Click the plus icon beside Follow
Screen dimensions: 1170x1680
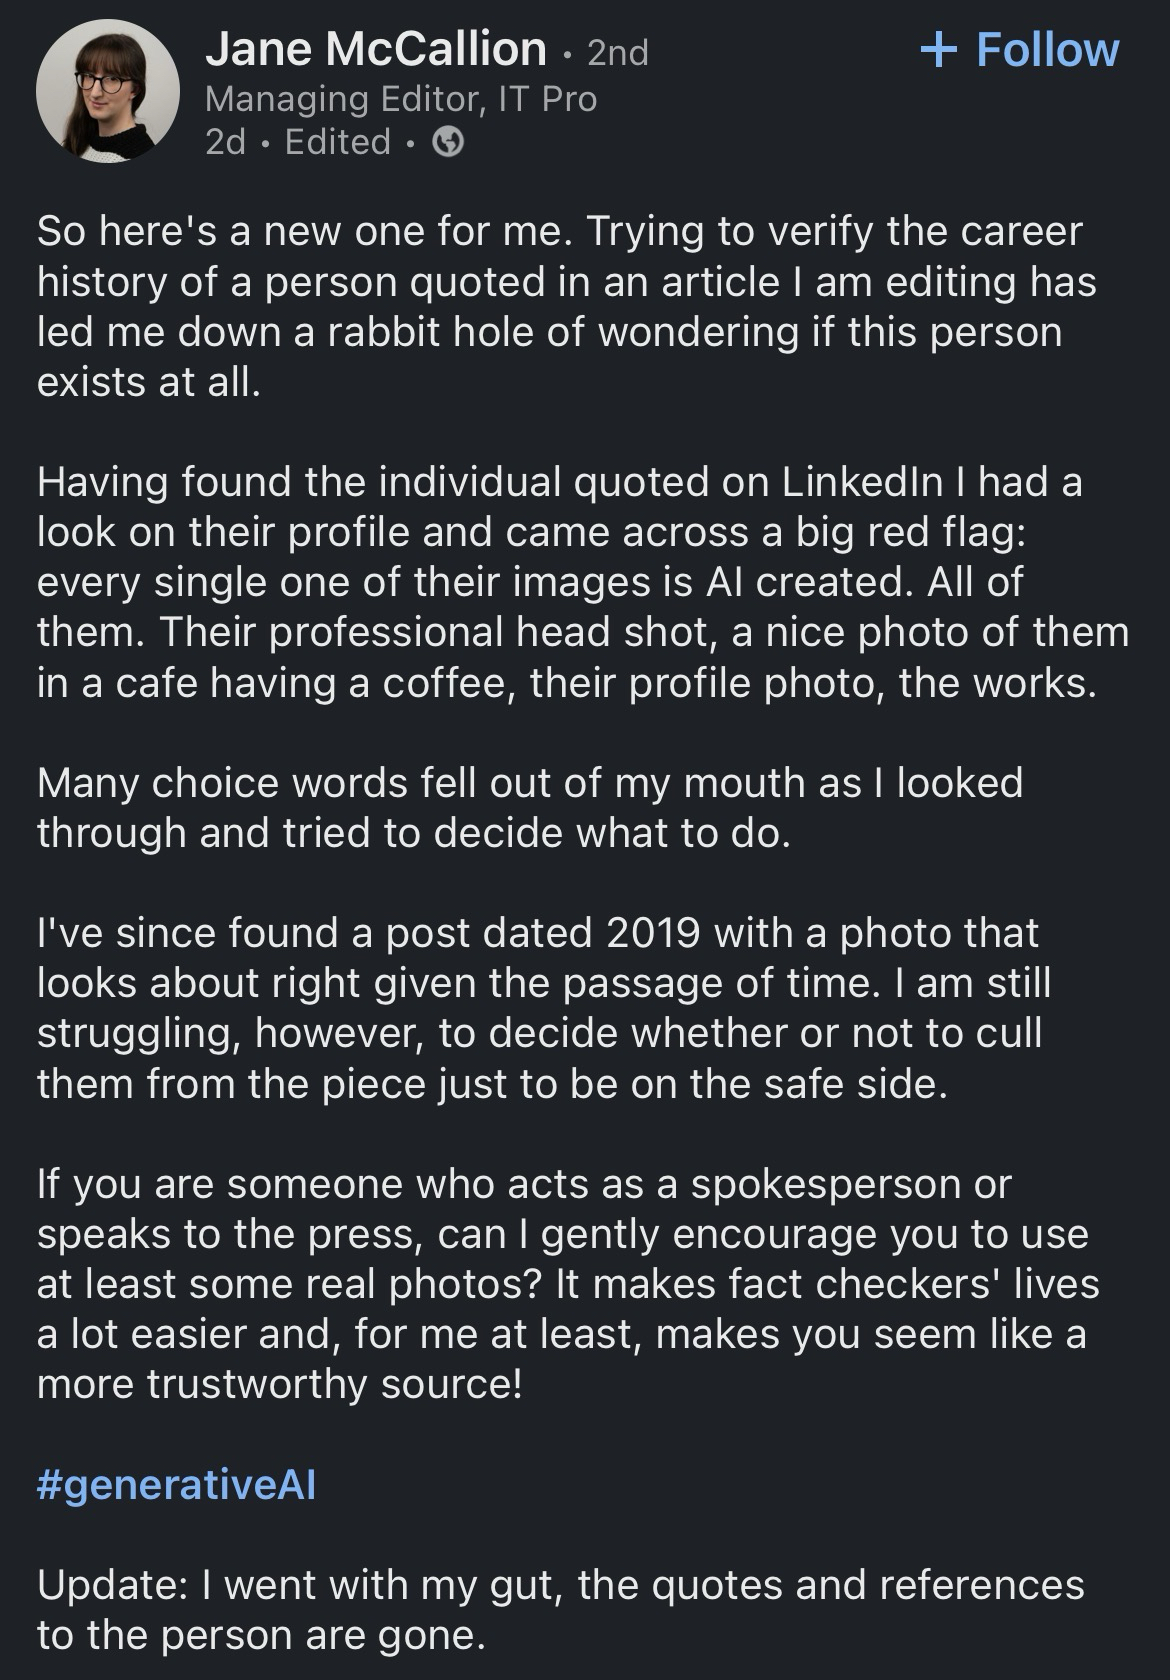pyautogui.click(x=938, y=49)
